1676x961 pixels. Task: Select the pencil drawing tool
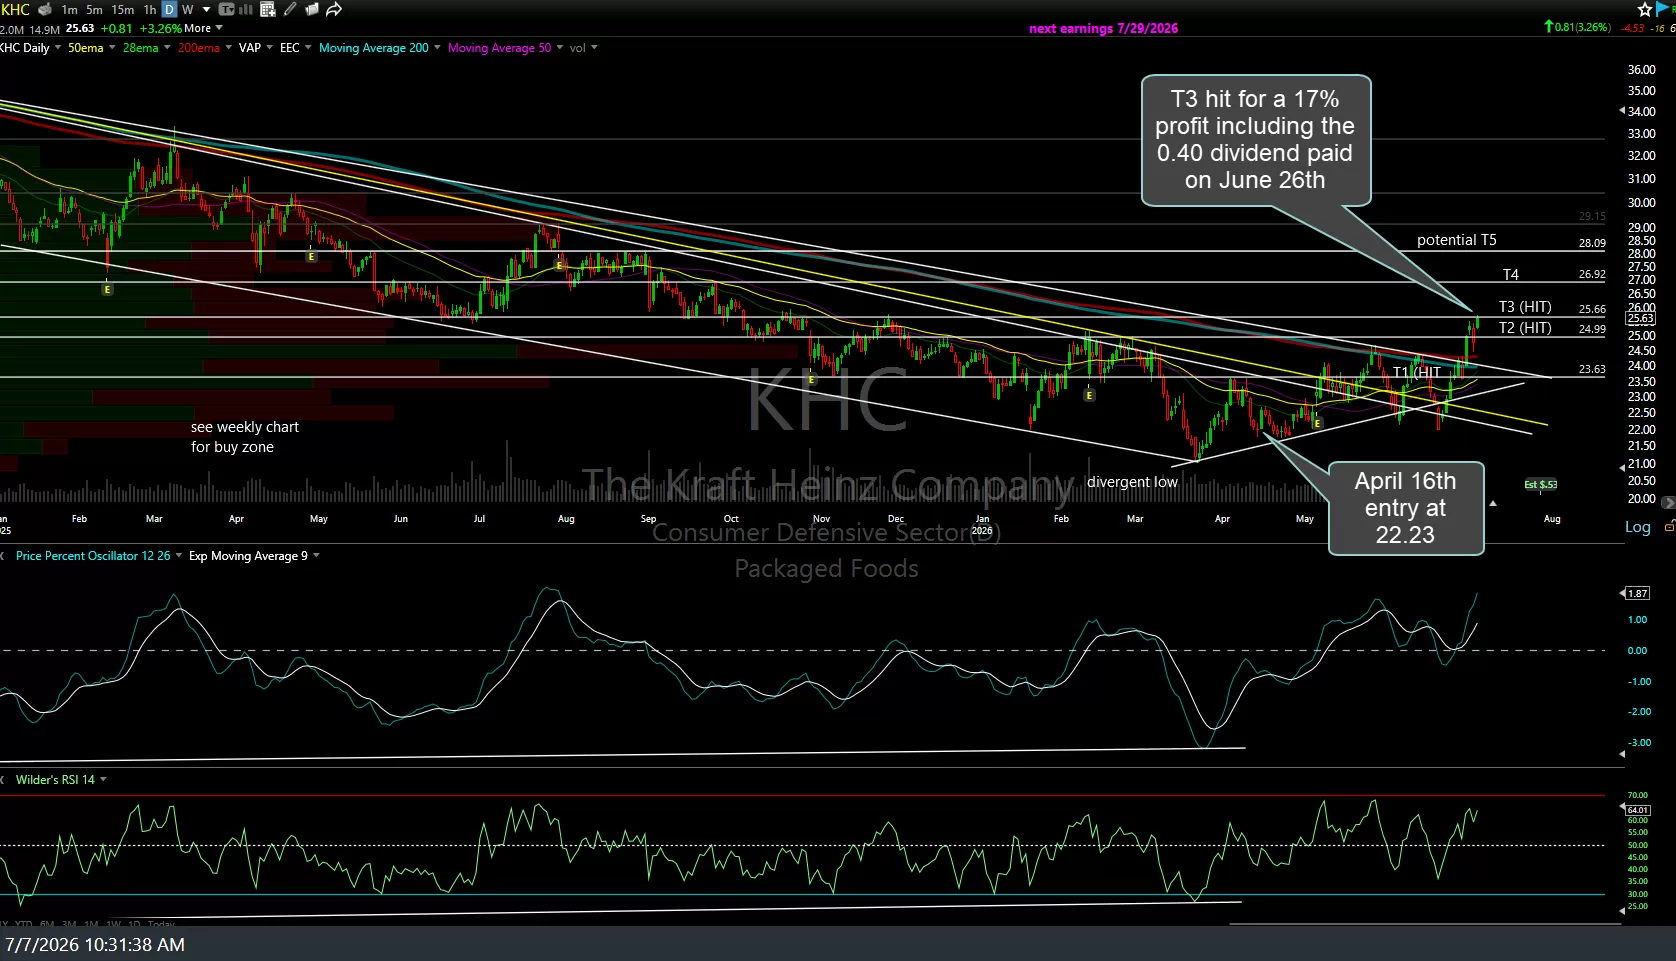point(290,9)
